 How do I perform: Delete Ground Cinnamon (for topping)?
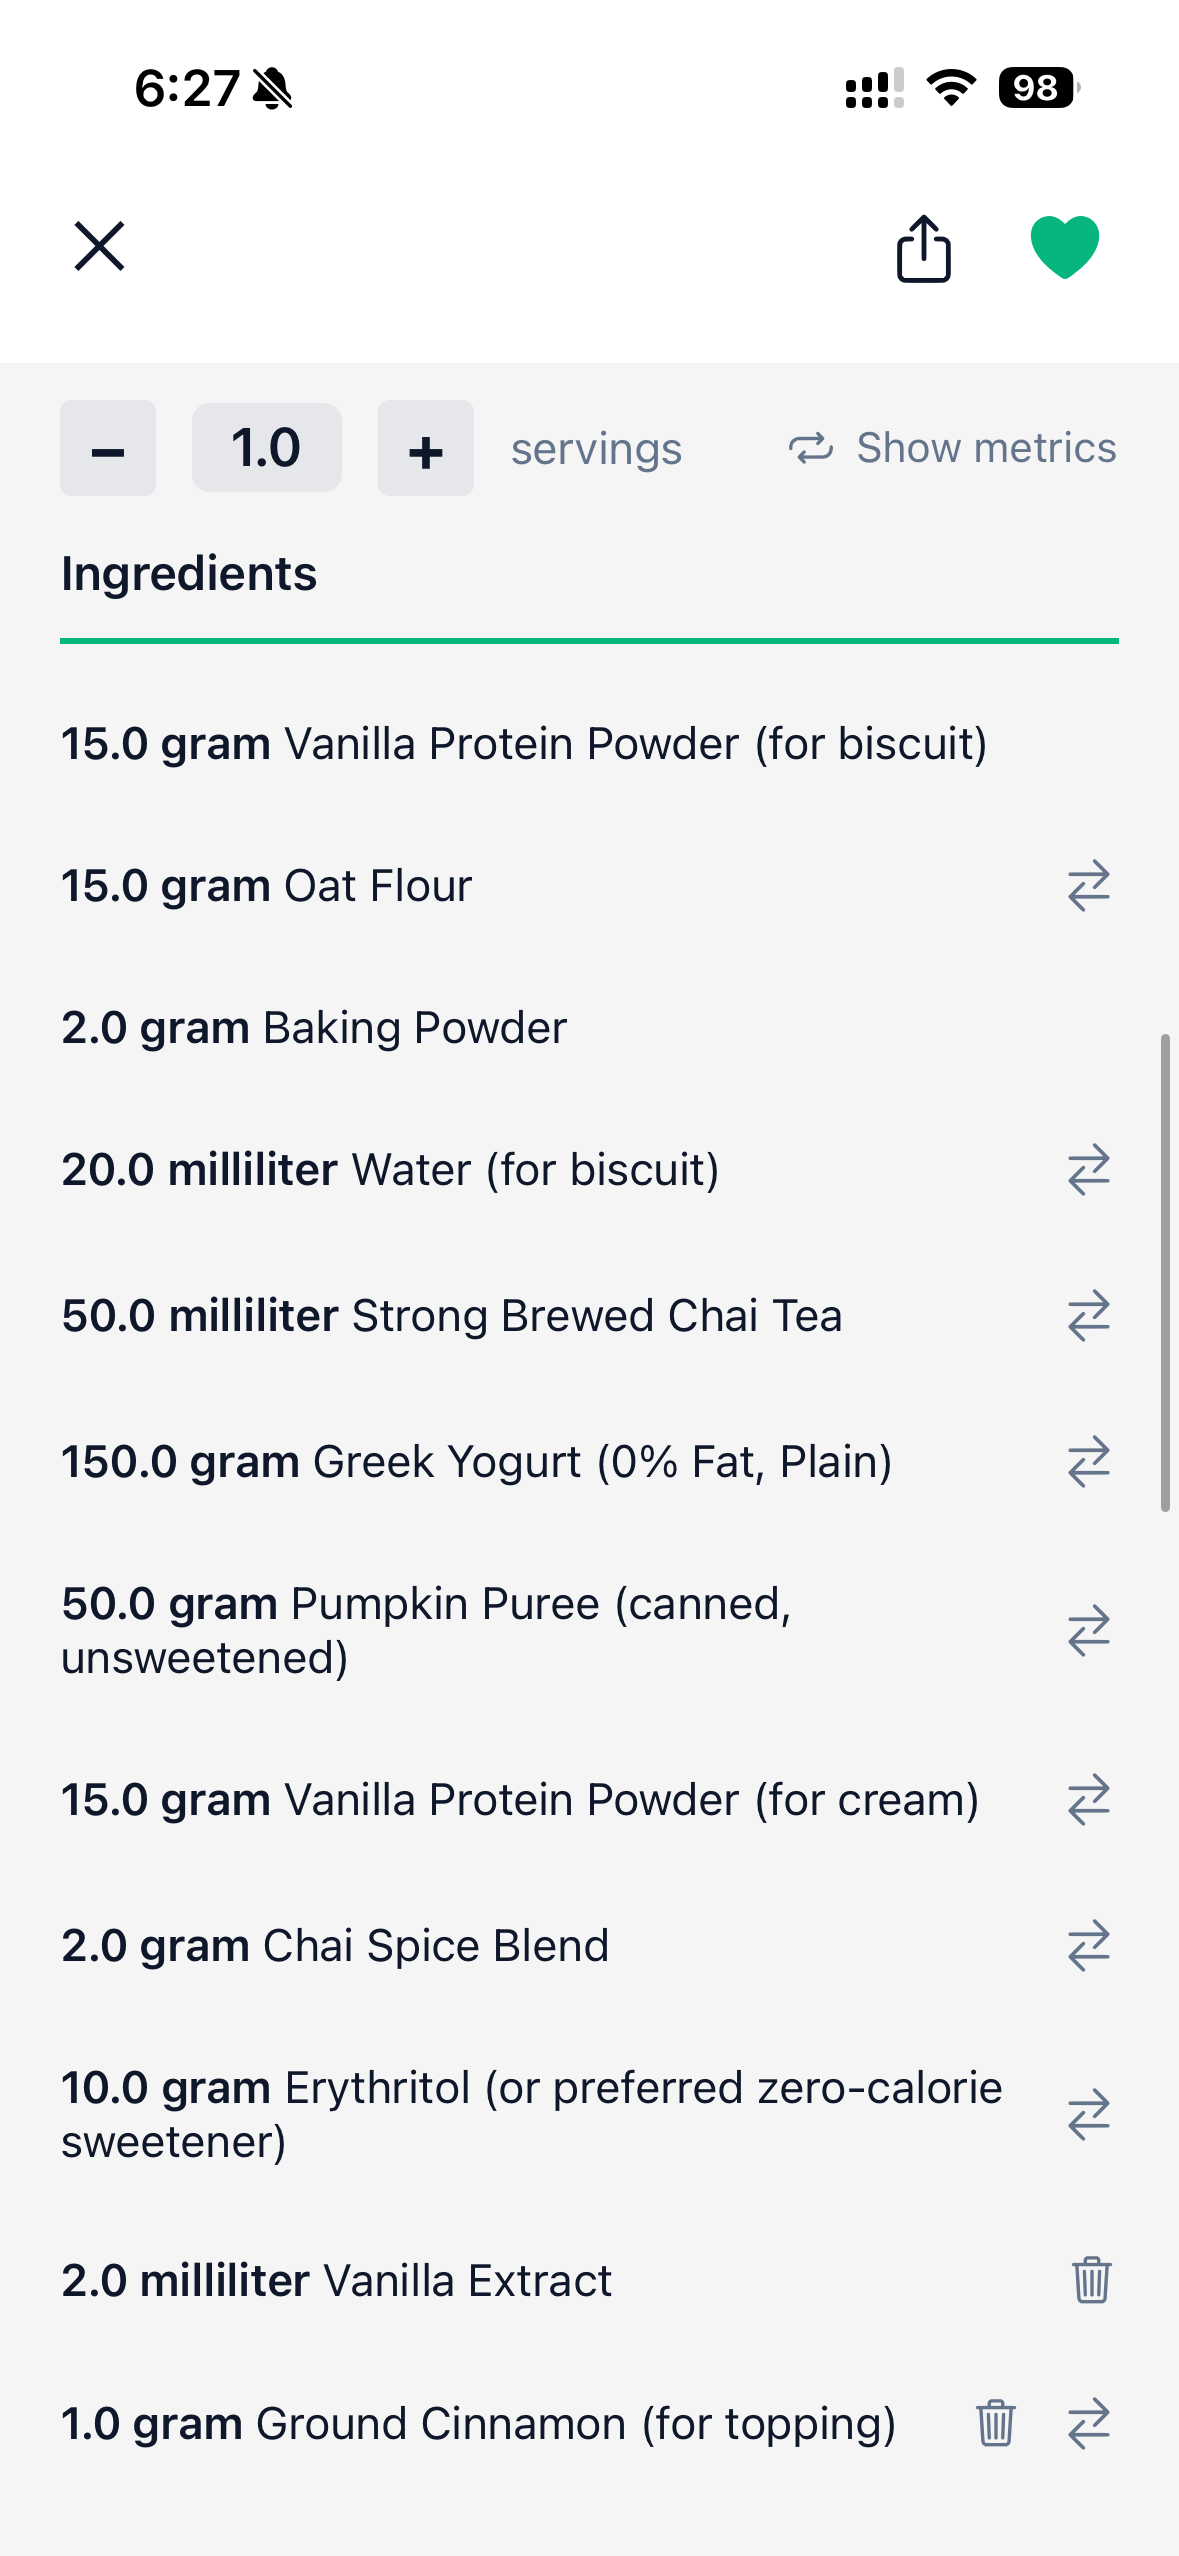pyautogui.click(x=995, y=2423)
